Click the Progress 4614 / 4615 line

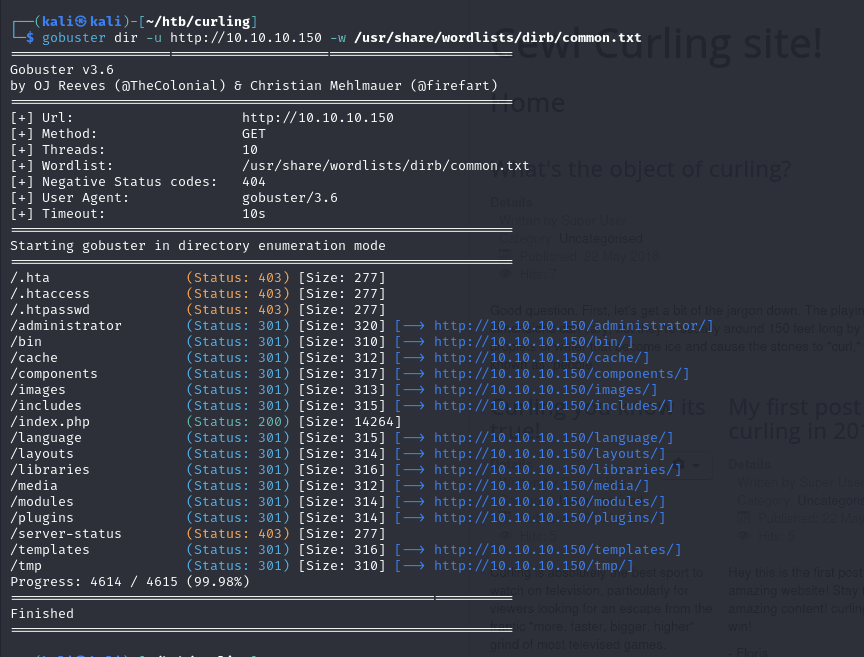click(x=130, y=582)
